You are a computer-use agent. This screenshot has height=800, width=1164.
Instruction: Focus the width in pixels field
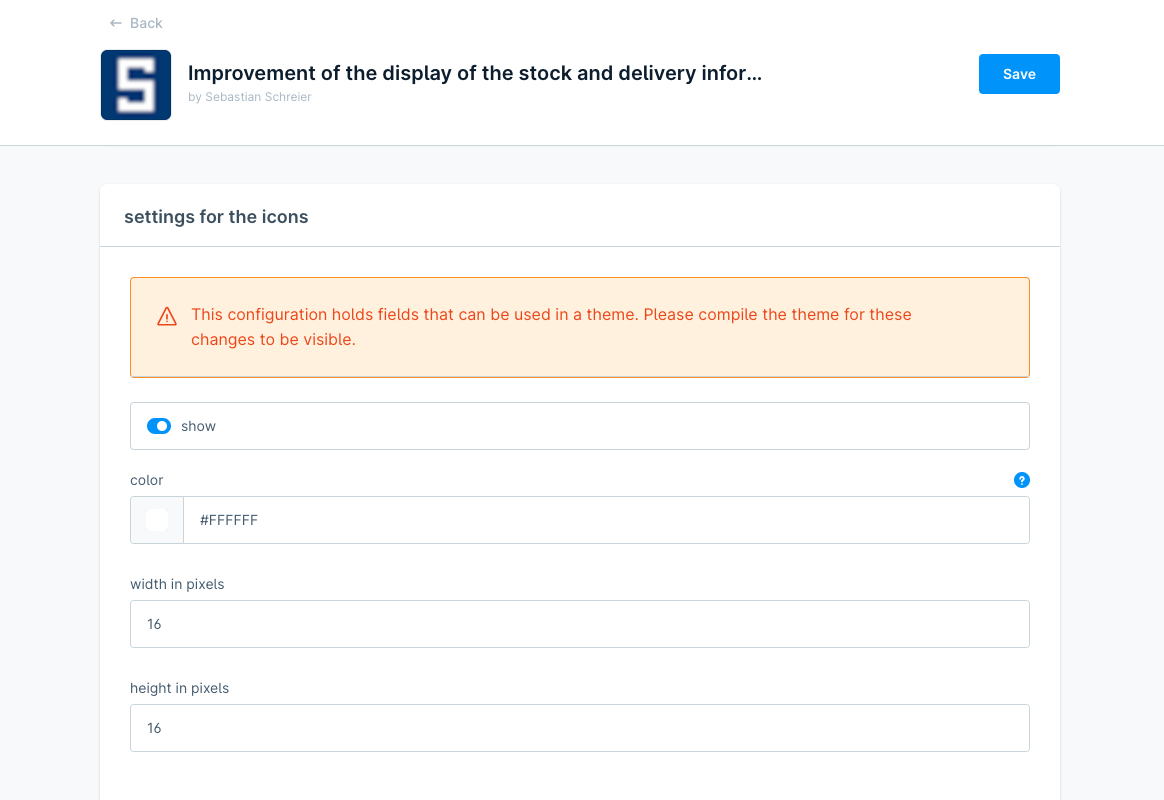coord(580,624)
